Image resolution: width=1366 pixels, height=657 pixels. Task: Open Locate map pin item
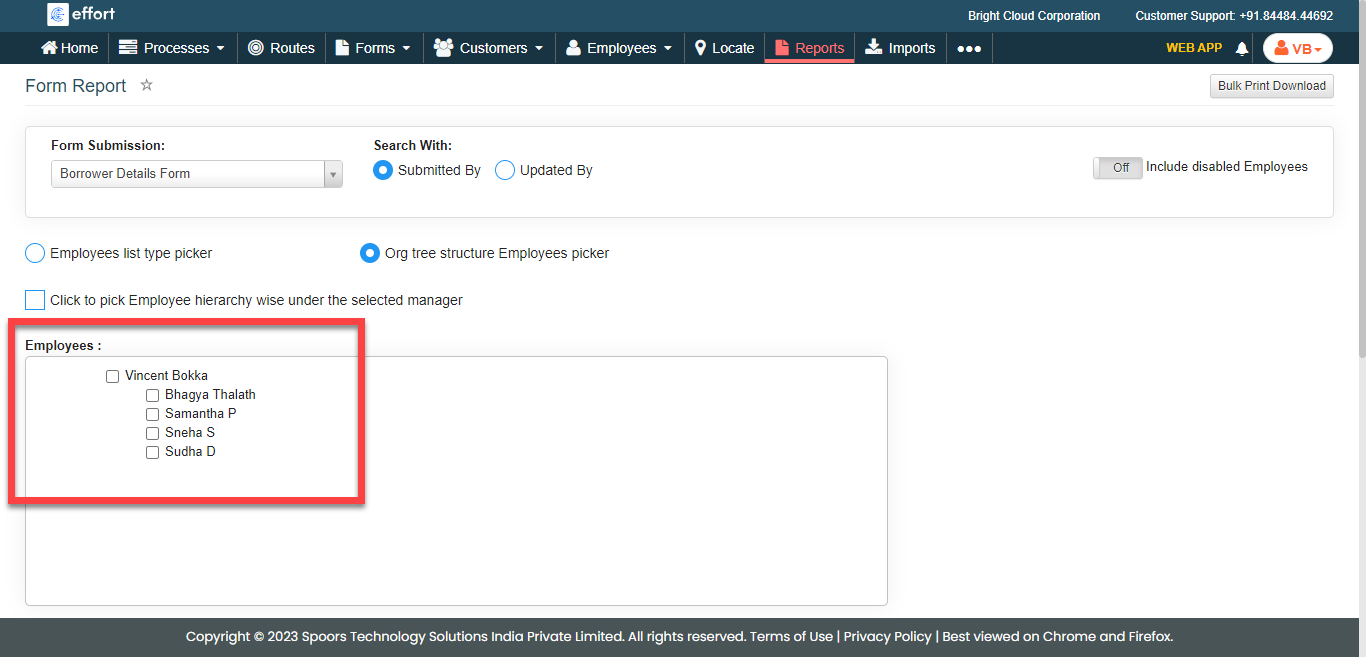[701, 48]
